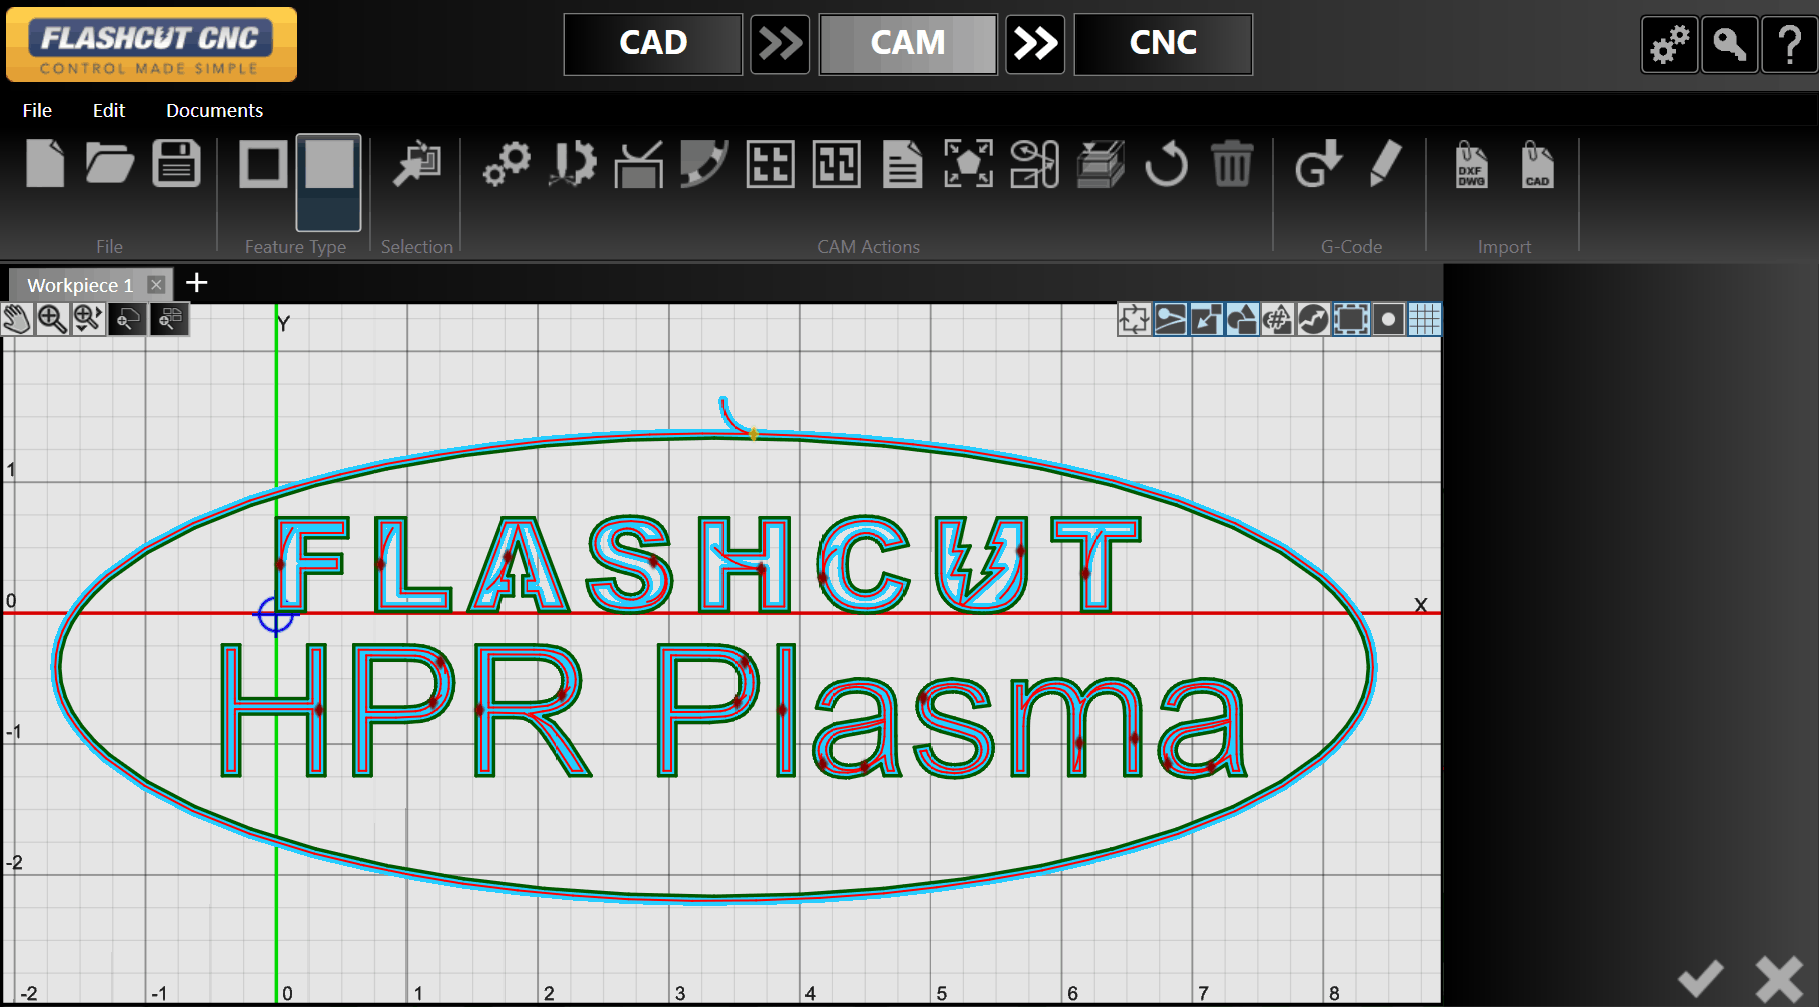Viewport: 1819px width, 1007px height.
Task: Click the lead-in path arrows icon
Action: (x=573, y=164)
